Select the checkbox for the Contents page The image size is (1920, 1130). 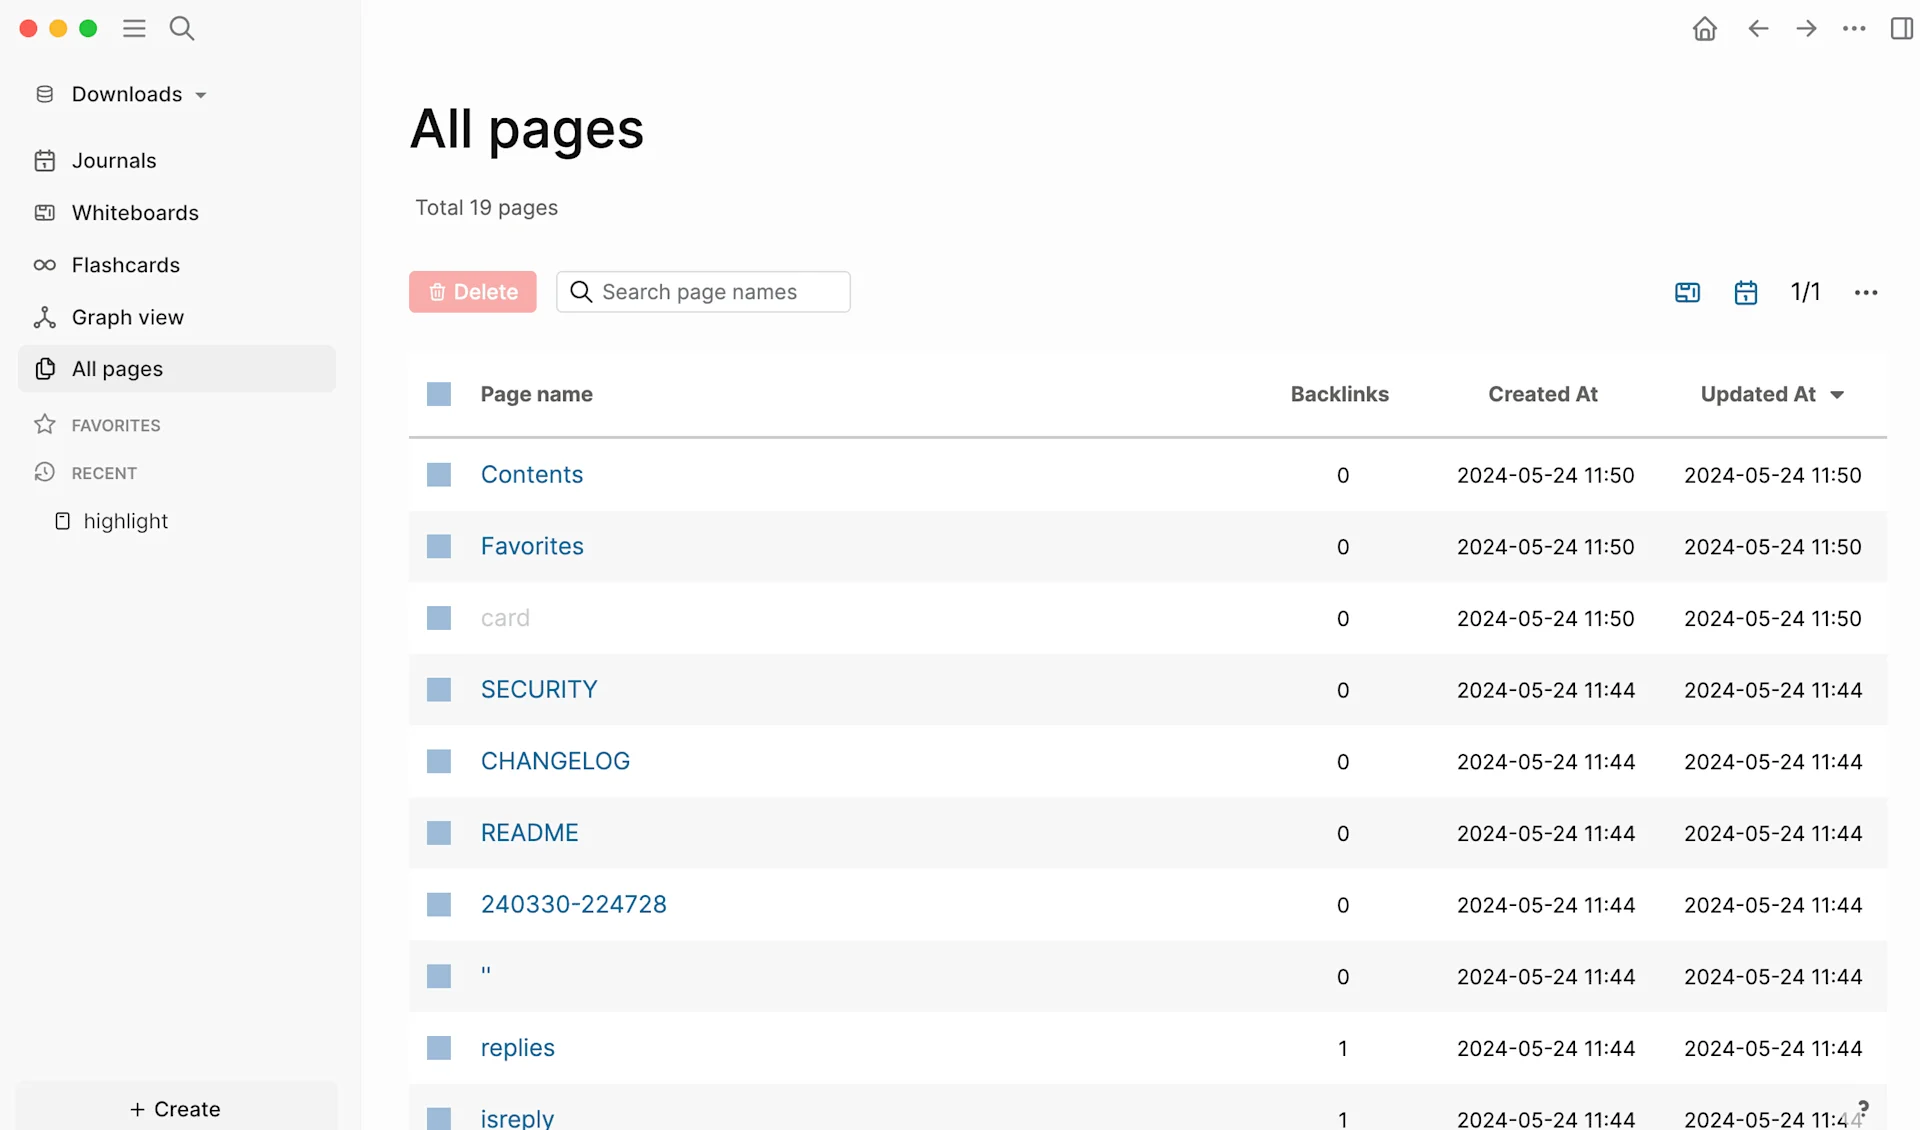[x=439, y=474]
